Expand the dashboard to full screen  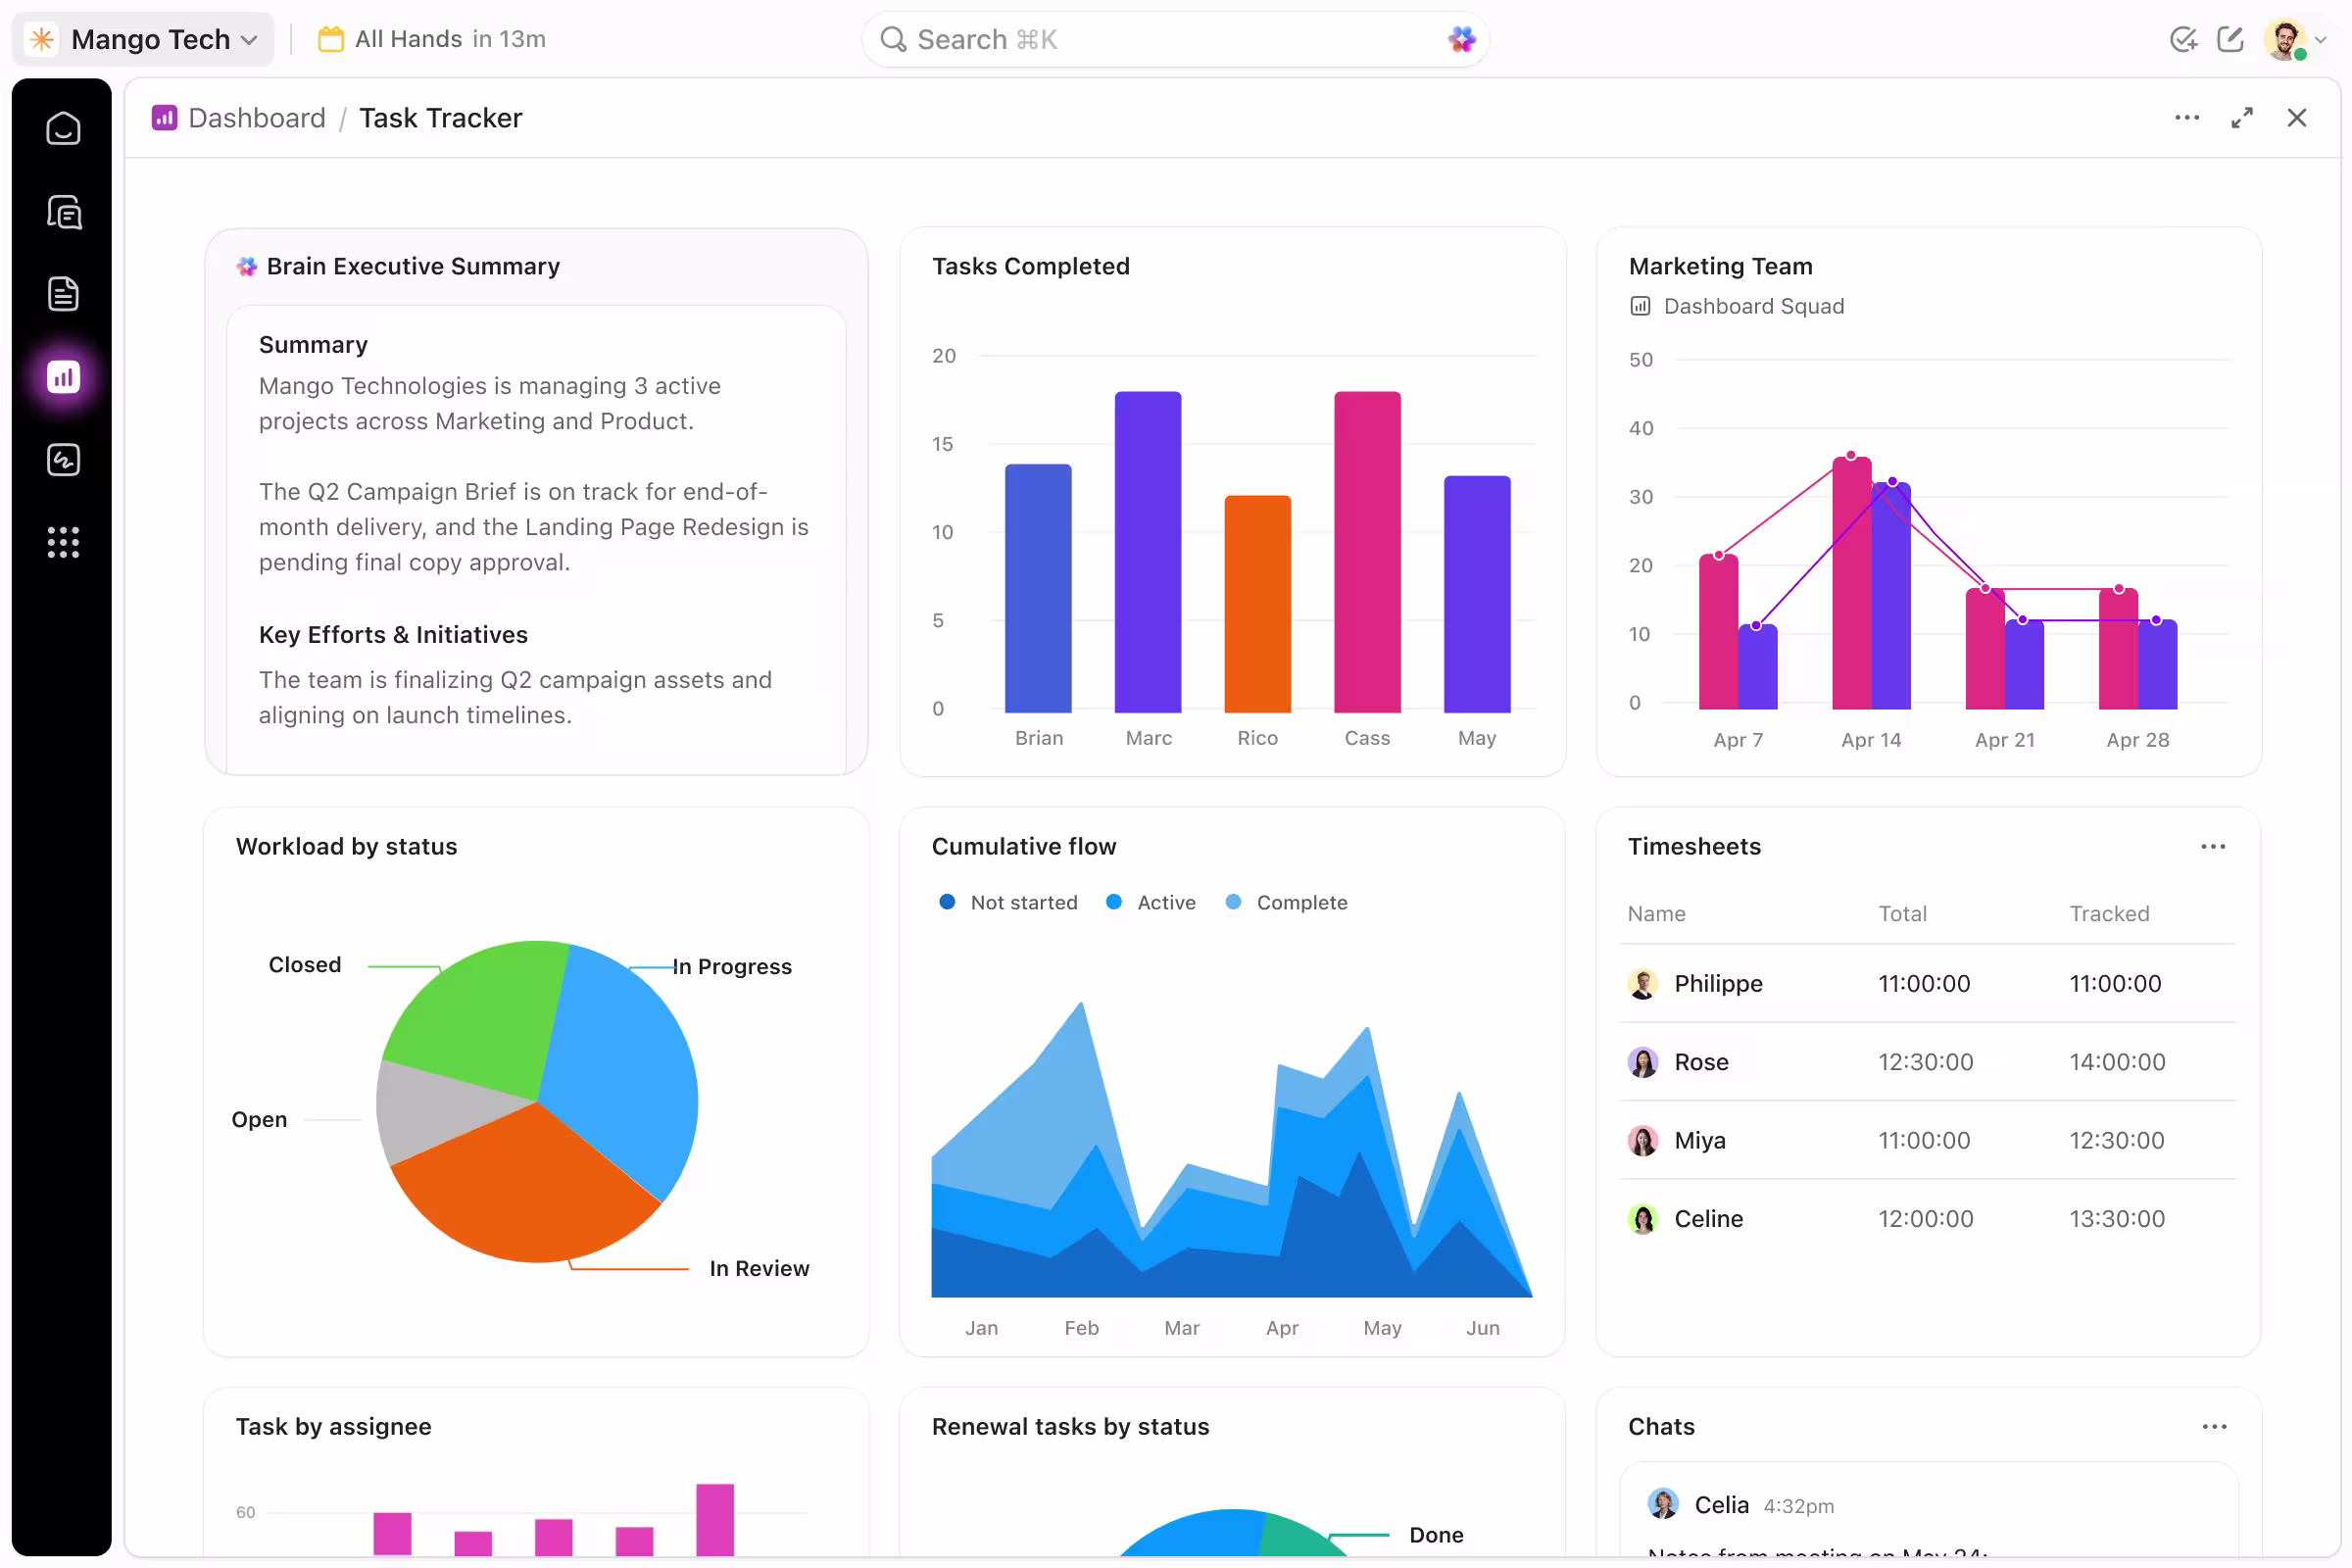(x=2241, y=118)
